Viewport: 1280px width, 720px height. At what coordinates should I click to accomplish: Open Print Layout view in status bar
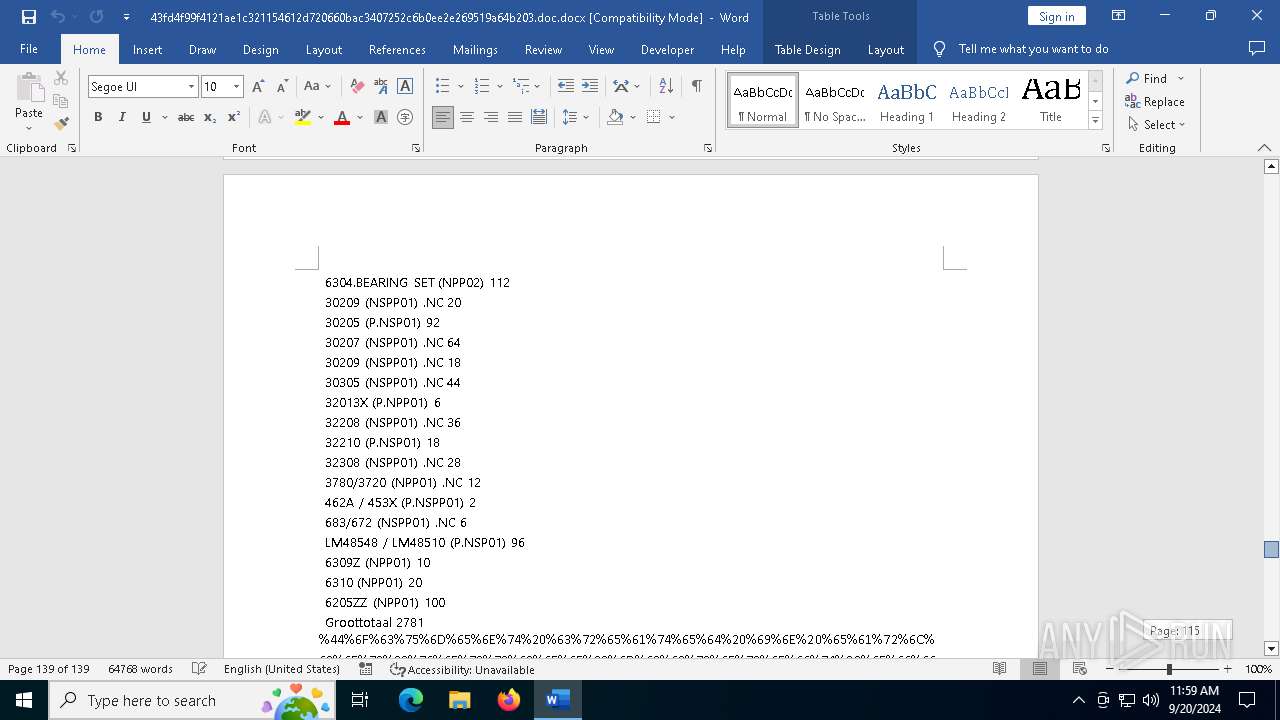click(1040, 669)
